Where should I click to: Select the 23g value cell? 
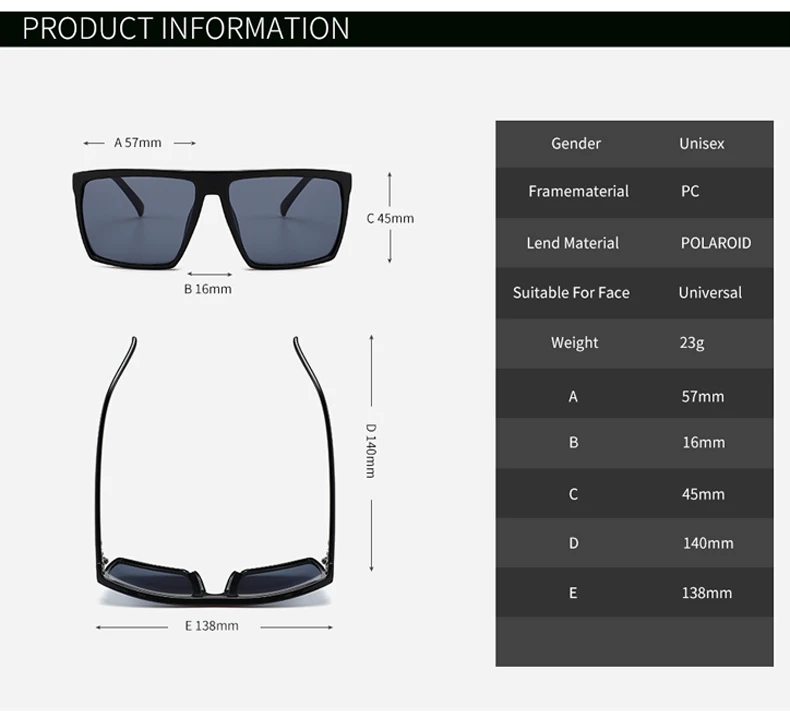point(692,343)
